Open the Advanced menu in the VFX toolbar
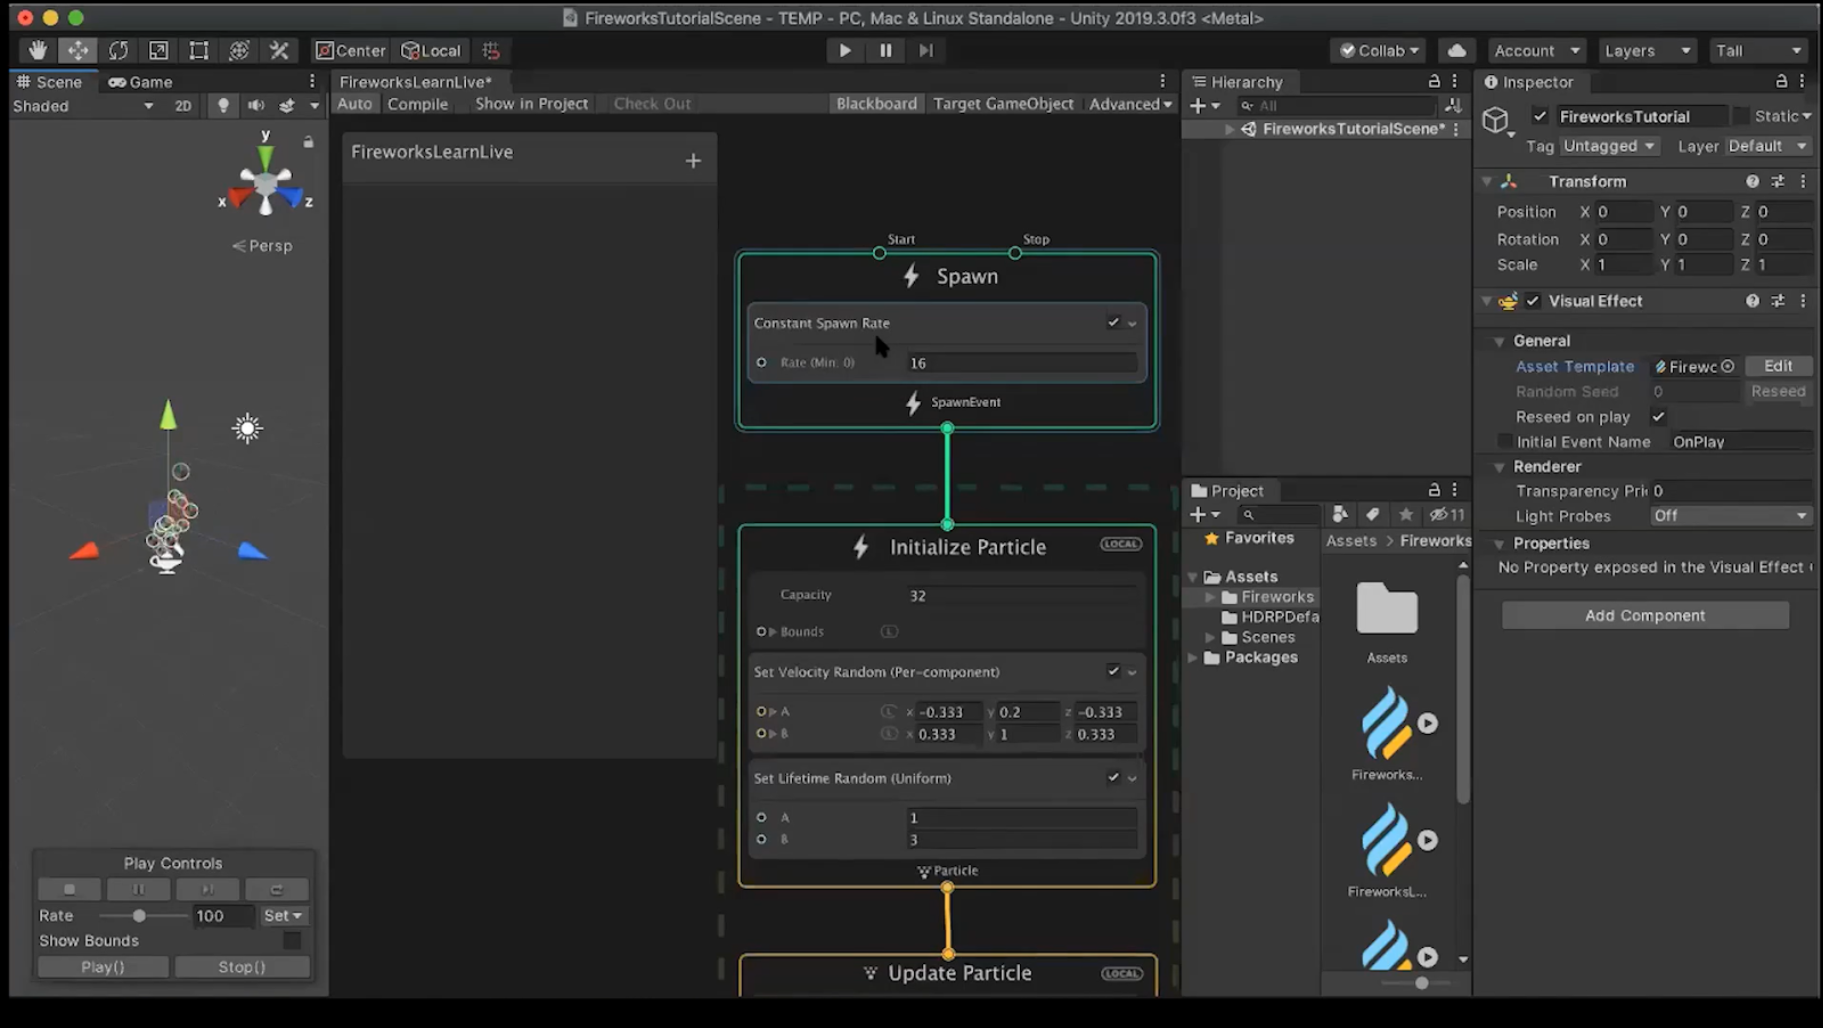Viewport: 1823px width, 1028px height. 1129,103
